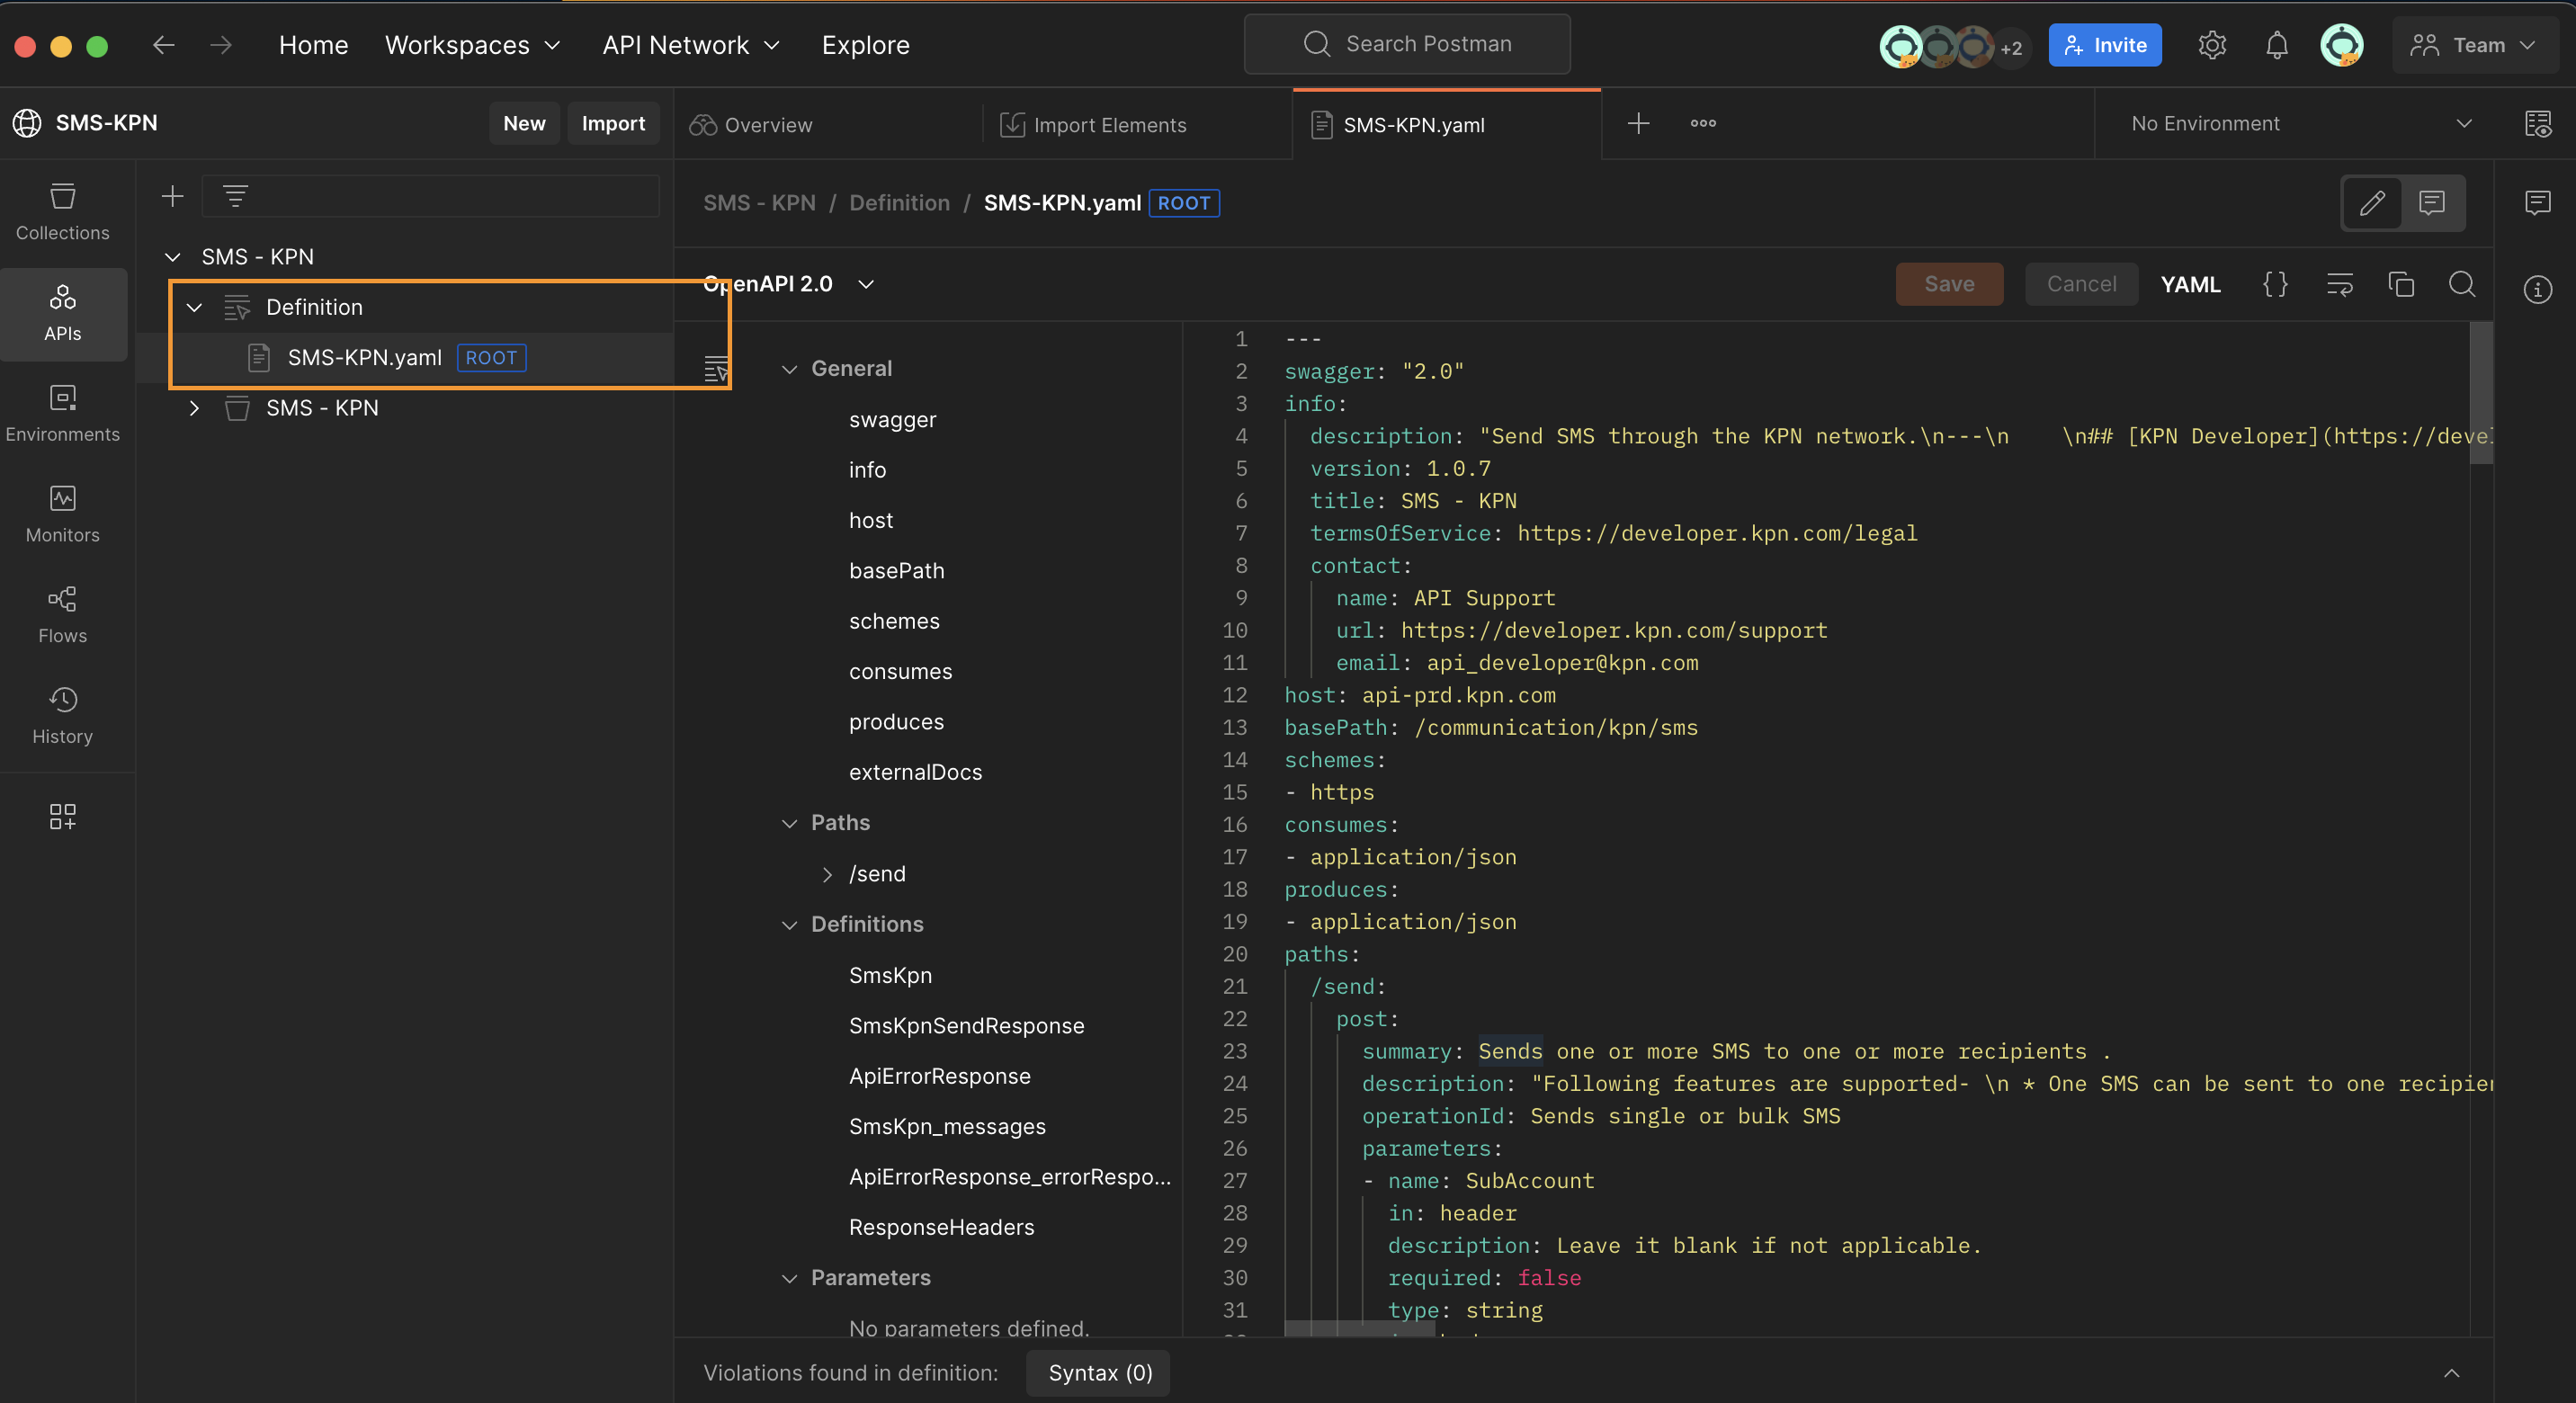Viewport: 2576px width, 1403px height.
Task: Expand the violations panel chevron
Action: click(2451, 1373)
